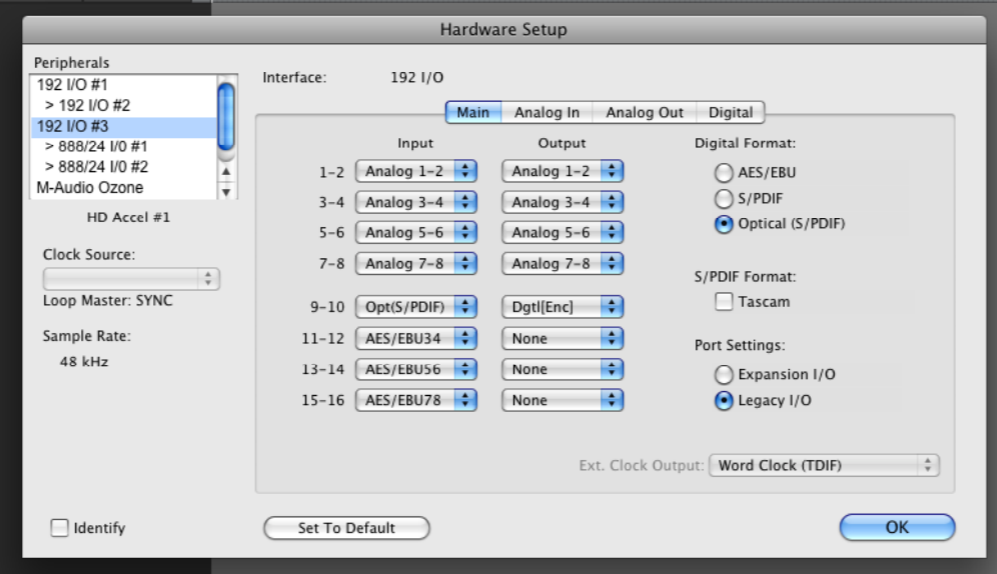Confirm with the OK button
Image resolution: width=997 pixels, height=574 pixels.
(897, 527)
